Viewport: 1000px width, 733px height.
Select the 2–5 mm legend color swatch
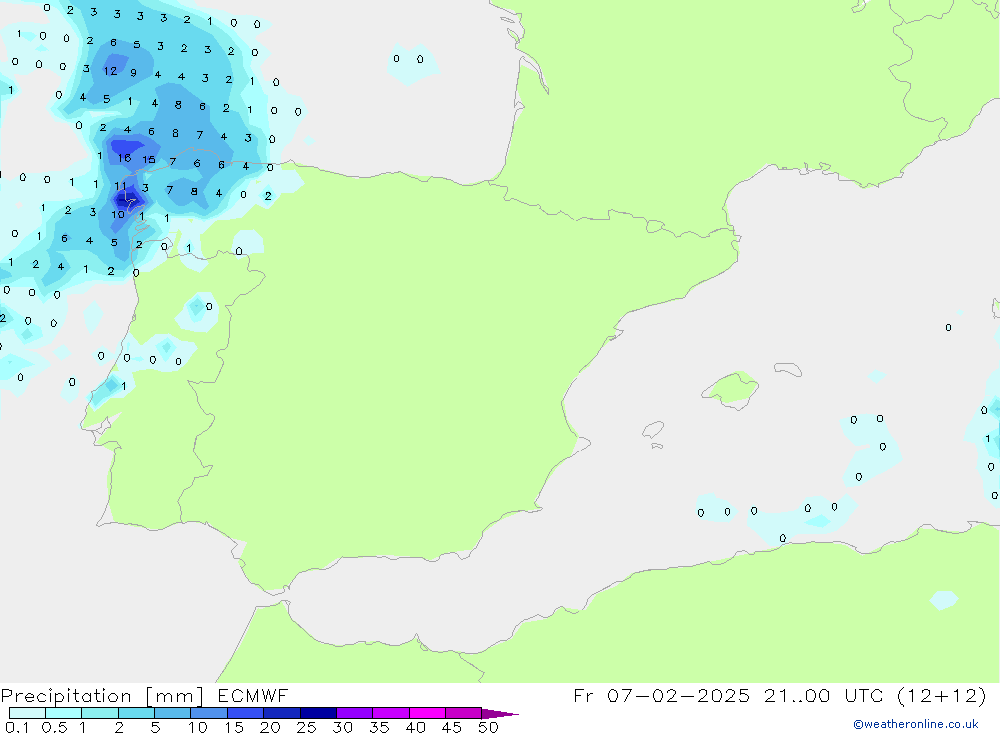[x=136, y=713]
